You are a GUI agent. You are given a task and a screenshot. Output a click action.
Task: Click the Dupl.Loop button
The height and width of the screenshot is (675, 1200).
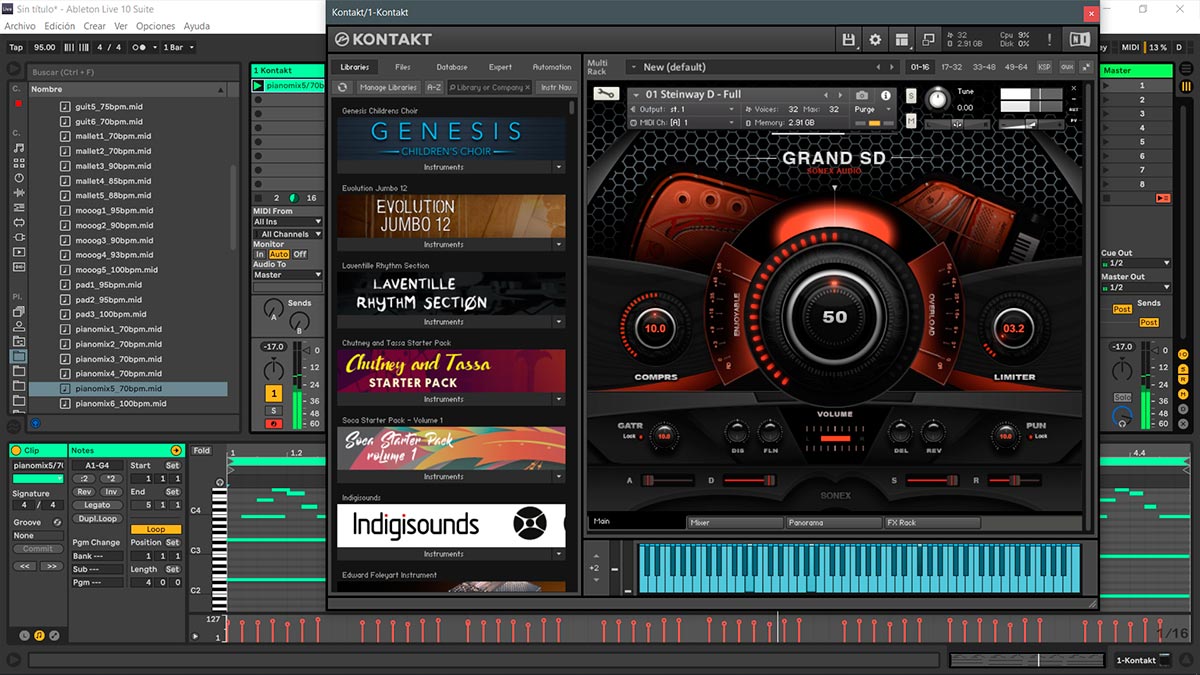click(x=97, y=518)
